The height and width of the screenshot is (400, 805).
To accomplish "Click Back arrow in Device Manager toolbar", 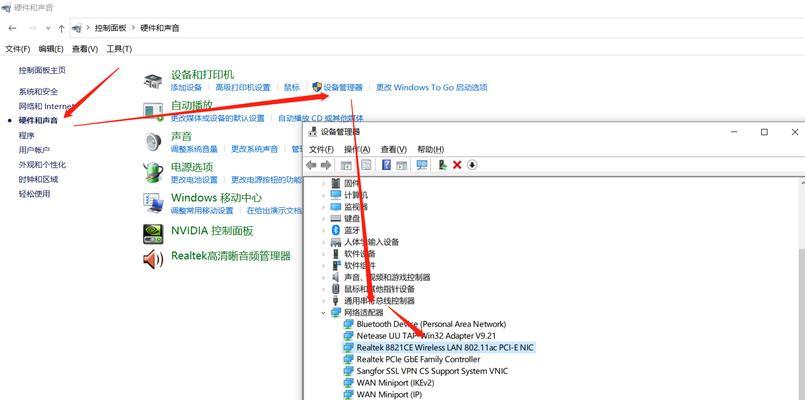I will [311, 165].
